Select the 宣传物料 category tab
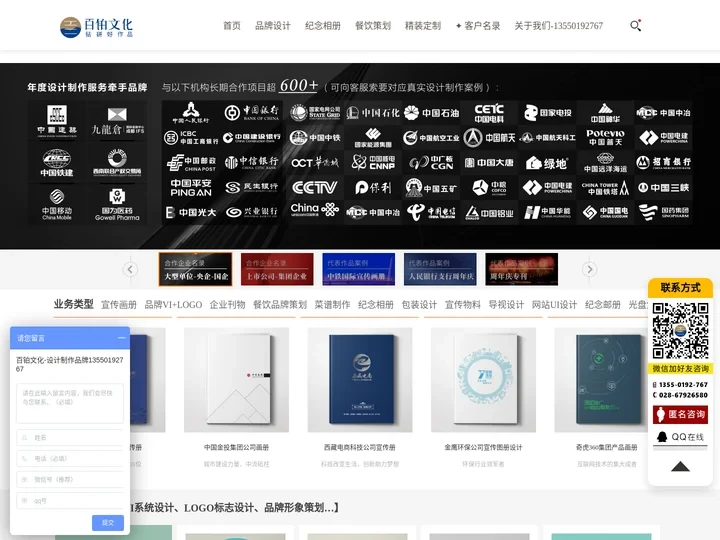Viewport: 720px width, 540px height. [463, 304]
